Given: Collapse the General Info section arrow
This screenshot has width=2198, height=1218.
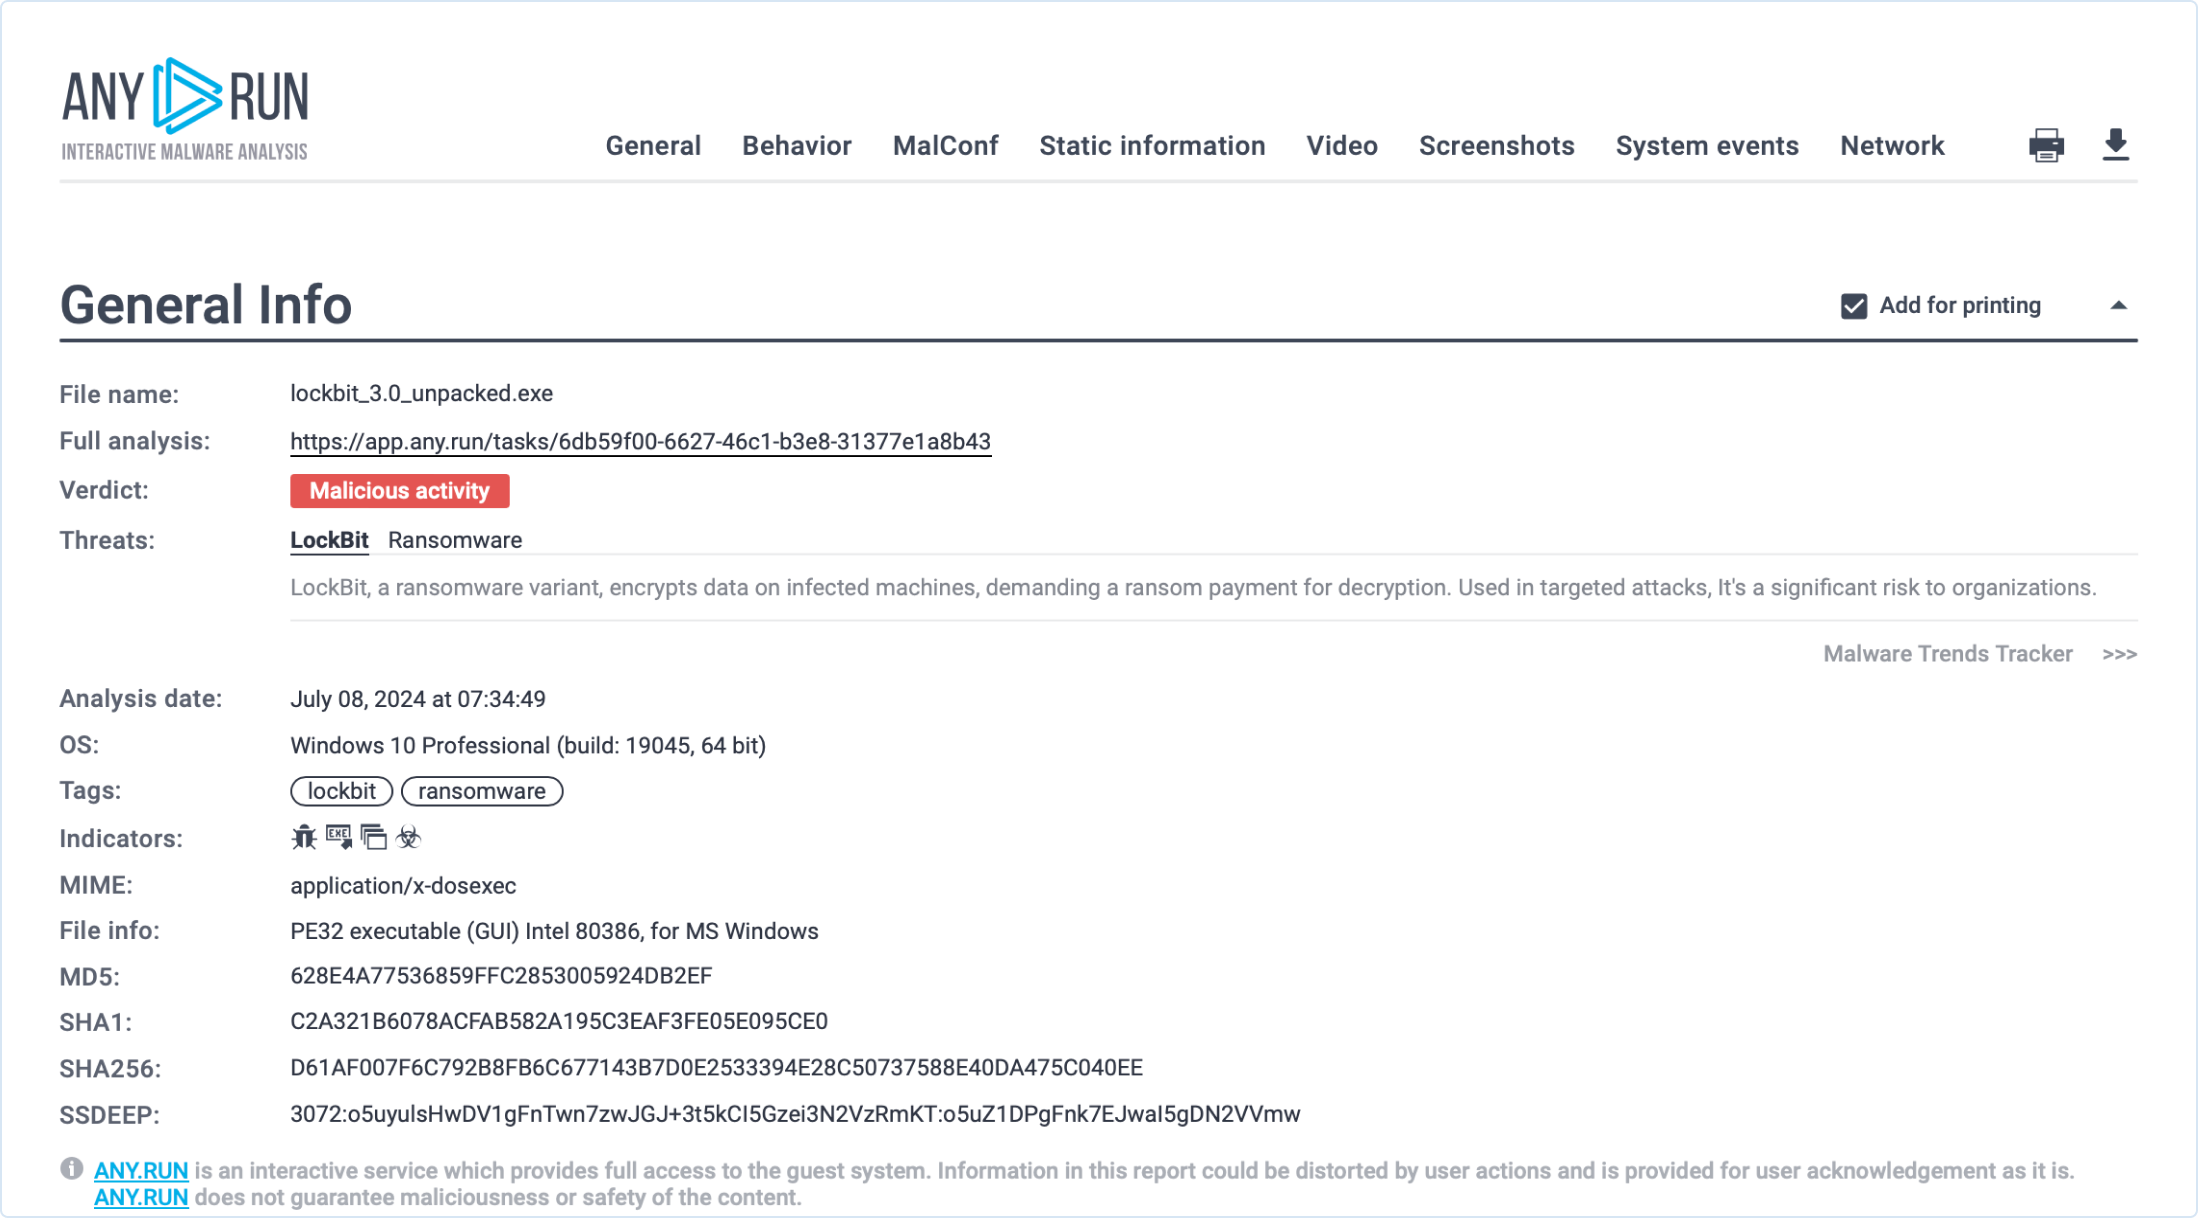Looking at the screenshot, I should click(2118, 306).
